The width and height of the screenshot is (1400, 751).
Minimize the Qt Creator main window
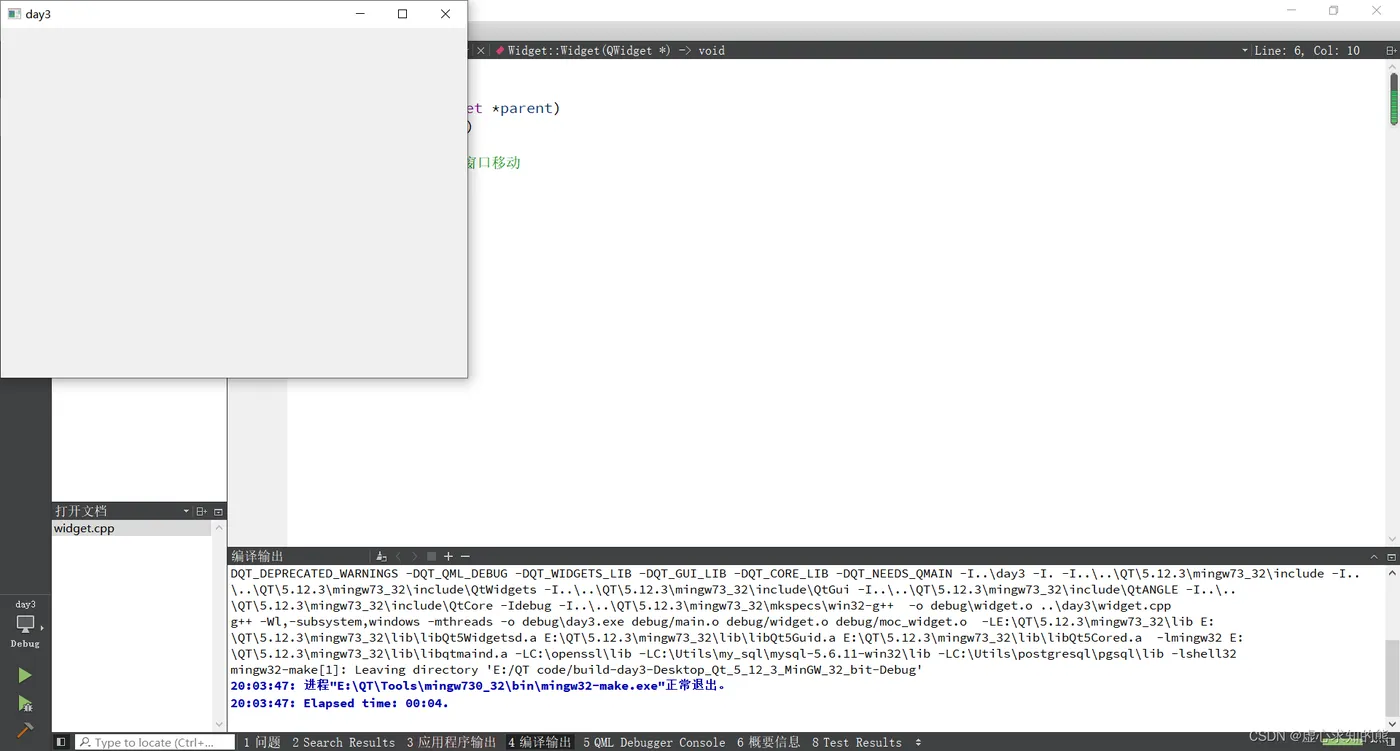click(x=1291, y=10)
